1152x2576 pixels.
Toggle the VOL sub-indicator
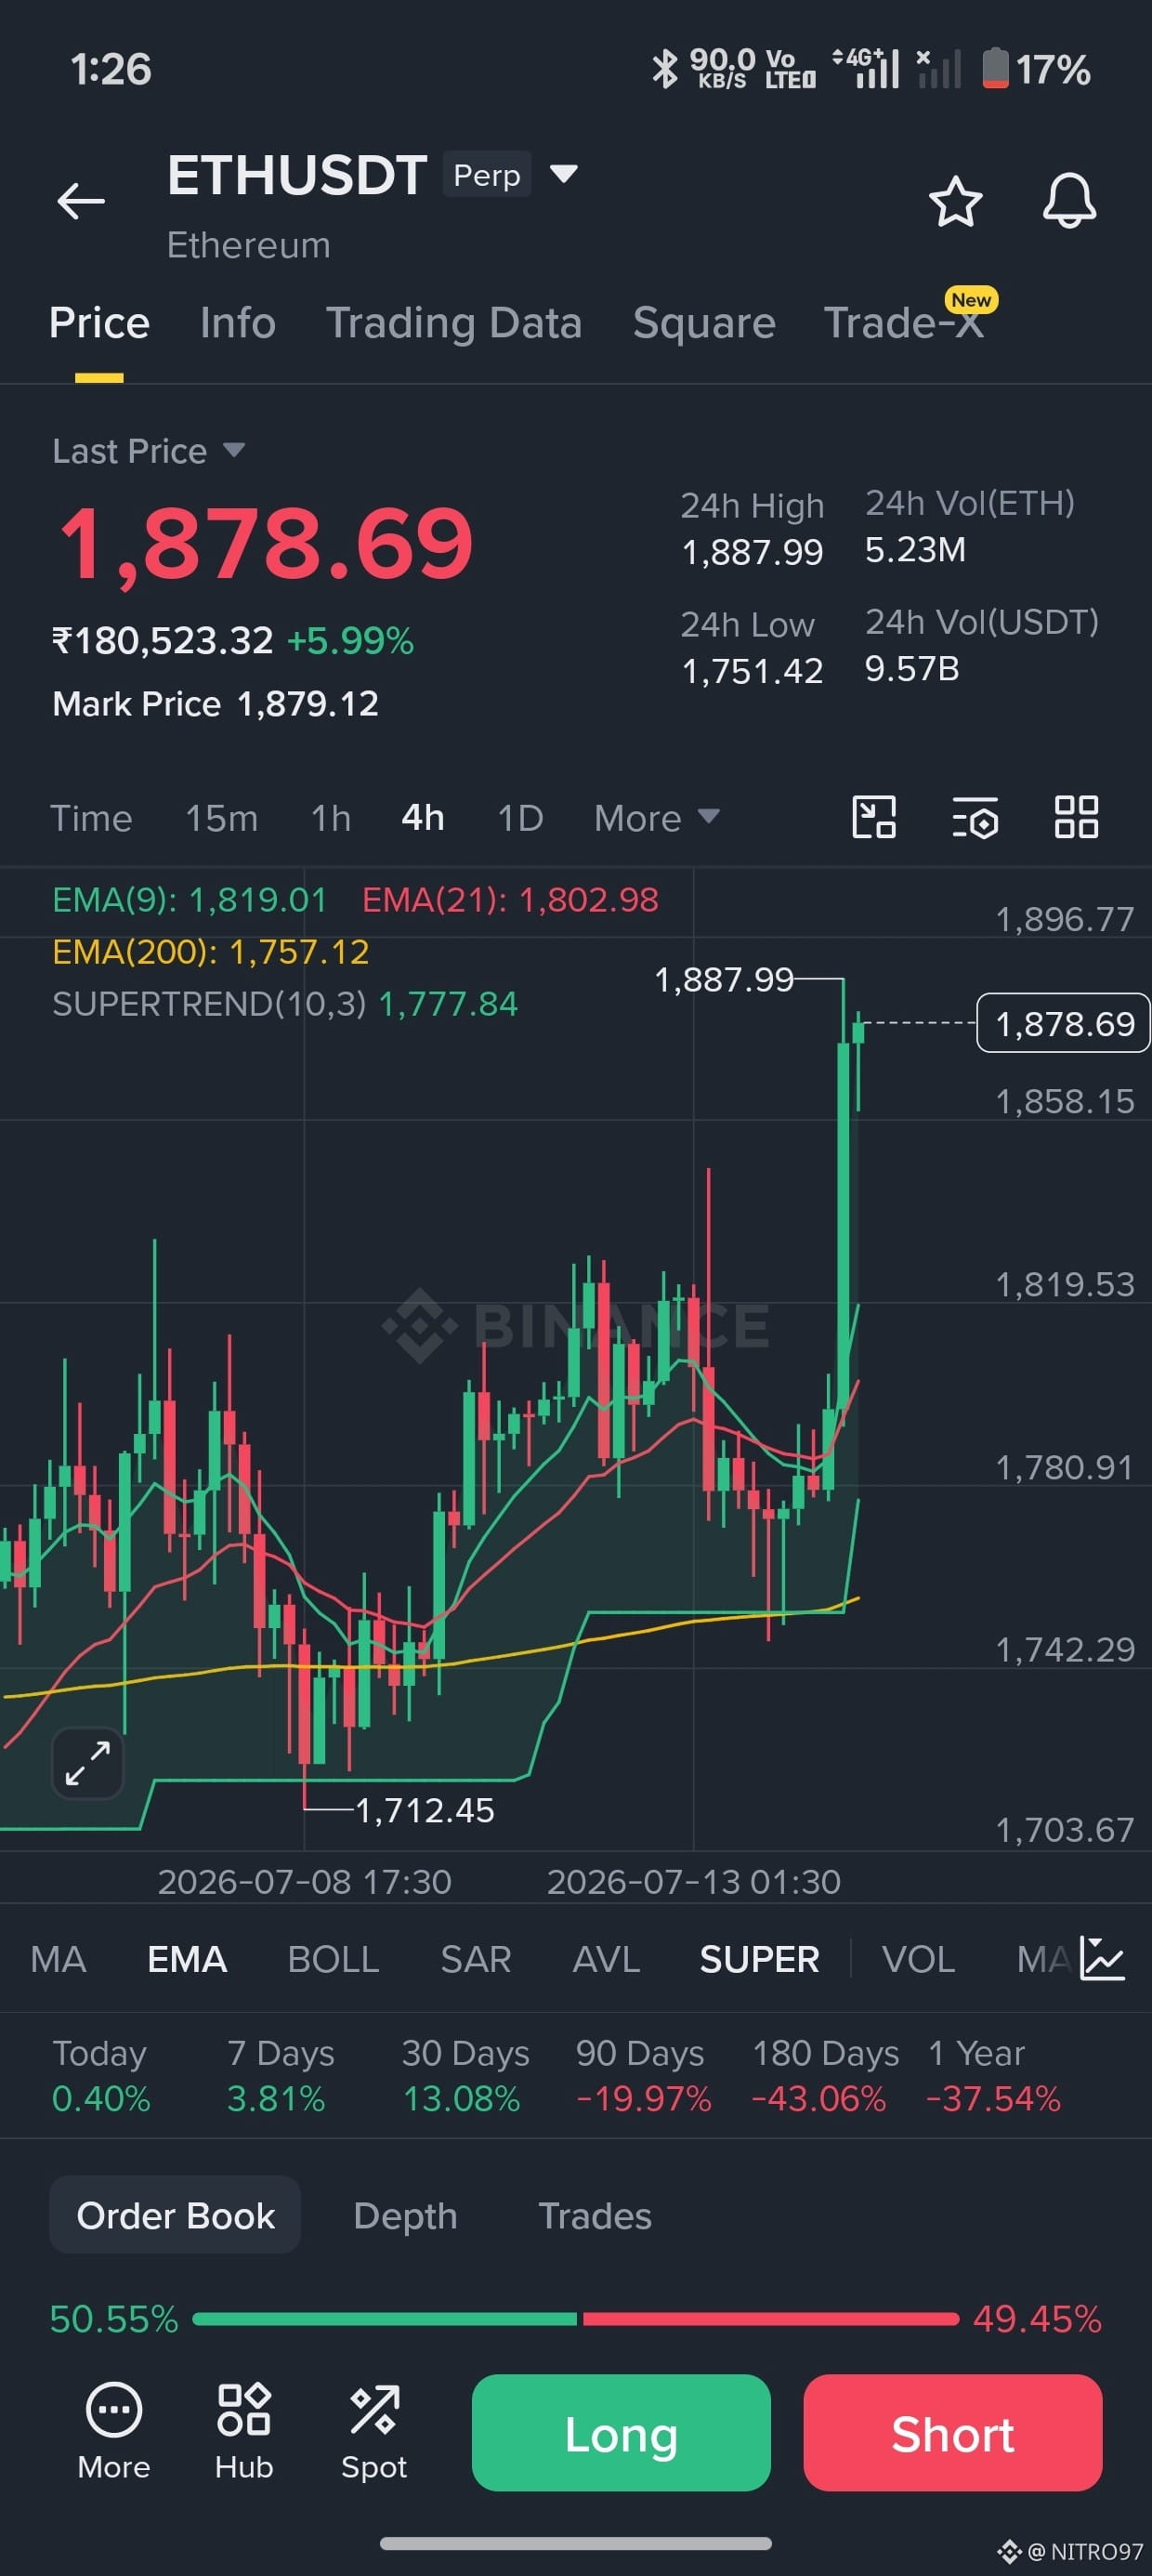(x=918, y=1959)
